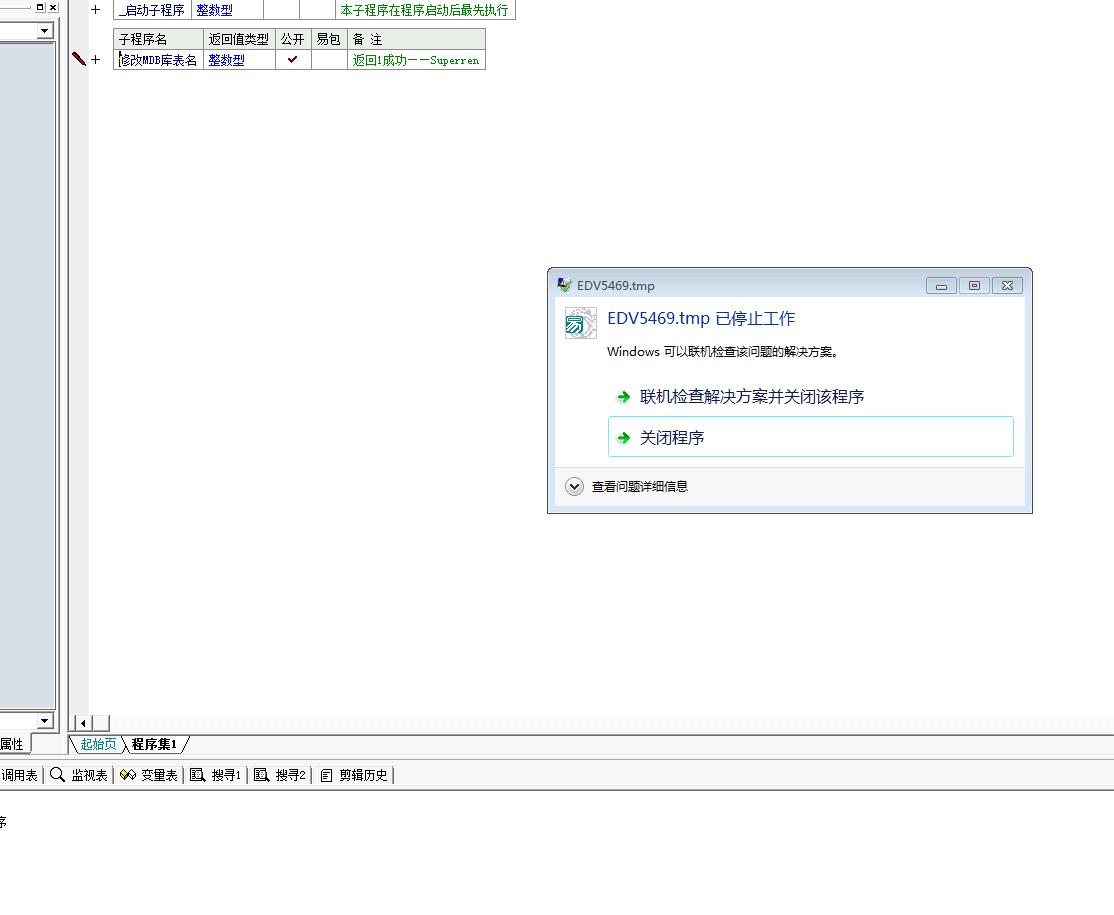Click the document icon of 剪辑历史

326,775
